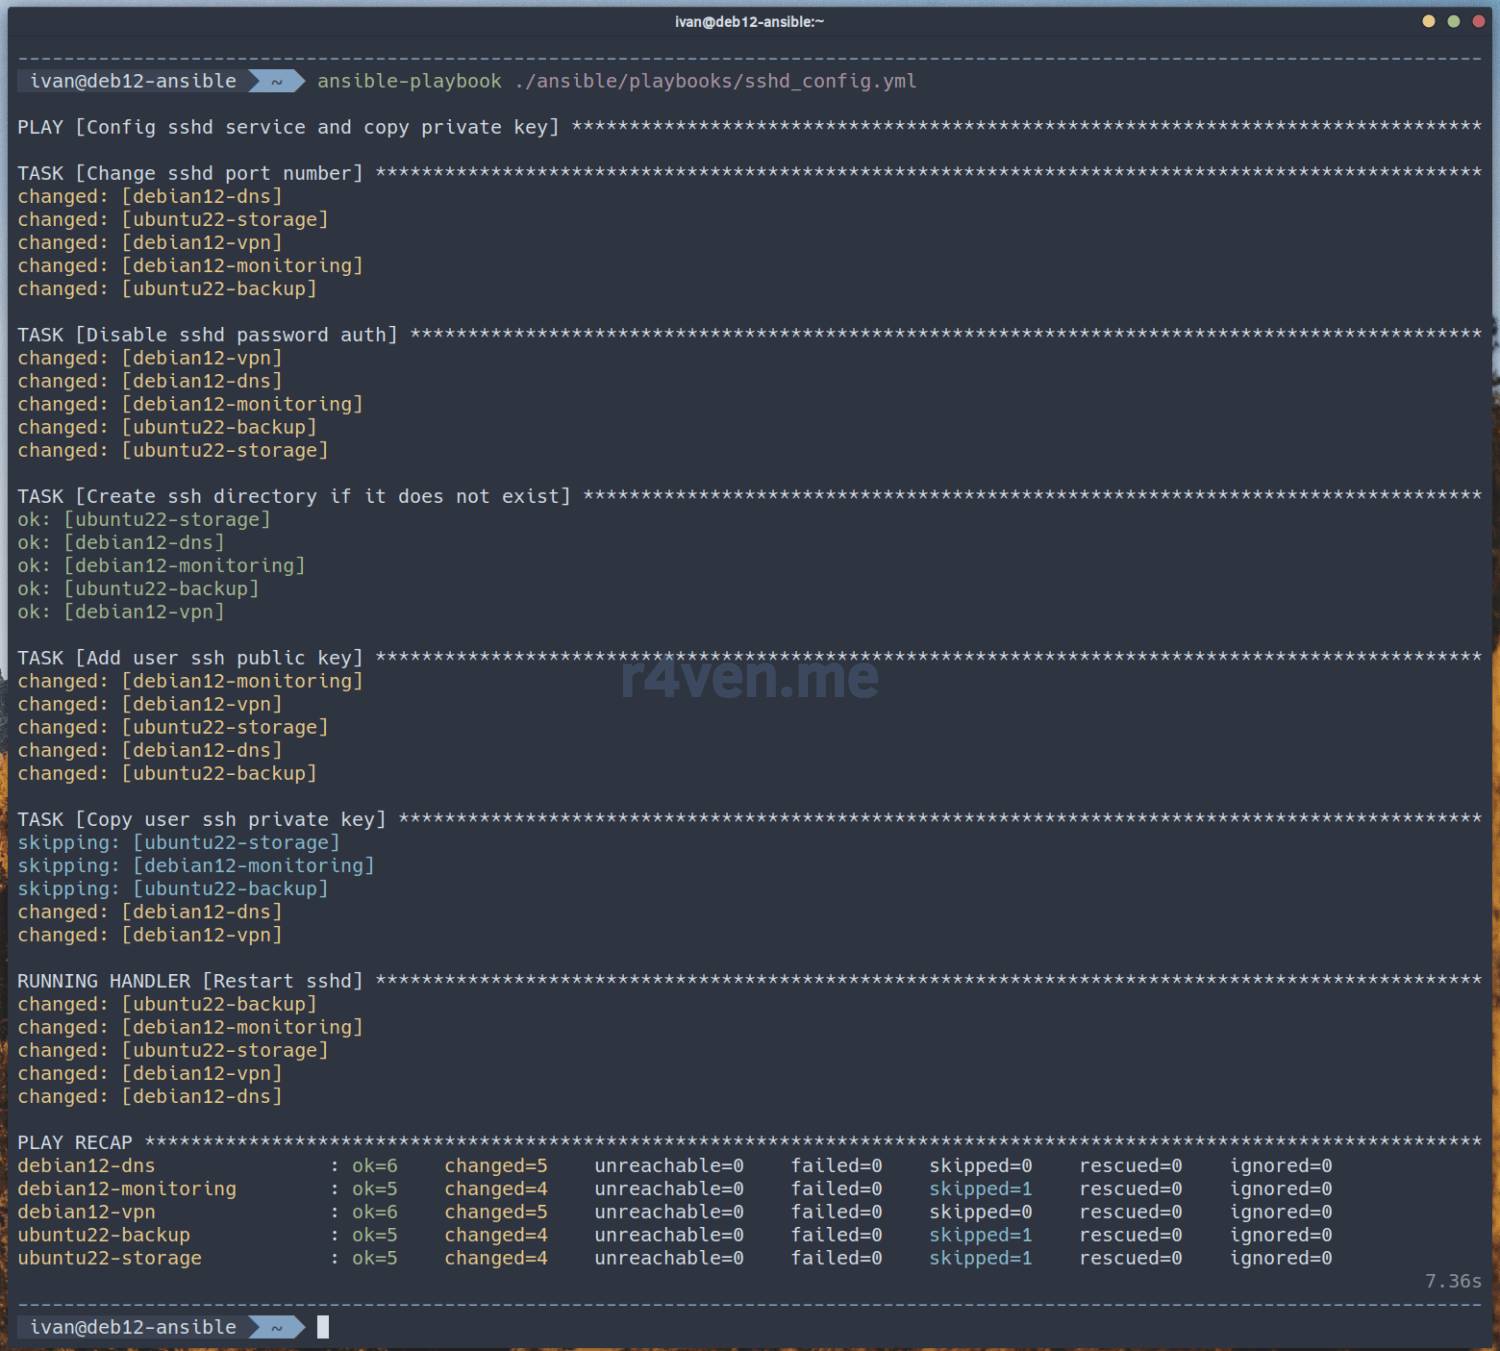Click skipped=1 in the ubuntu22-backup recap row
Viewport: 1500px width, 1351px height.
click(980, 1235)
